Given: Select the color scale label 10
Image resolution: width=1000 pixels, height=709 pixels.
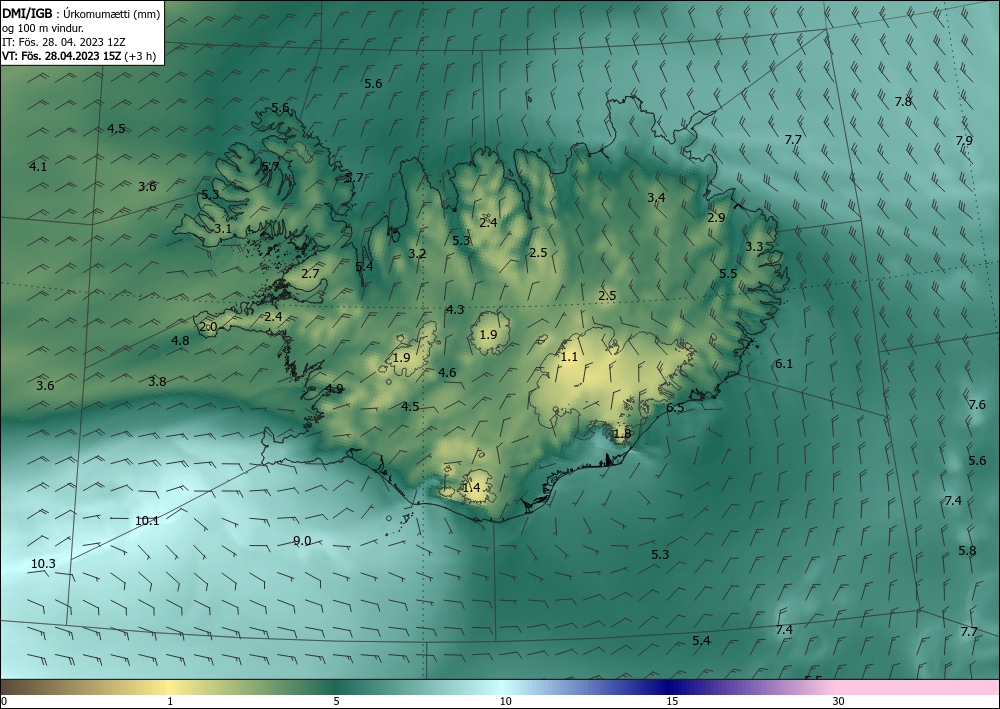Looking at the screenshot, I should (x=505, y=701).
